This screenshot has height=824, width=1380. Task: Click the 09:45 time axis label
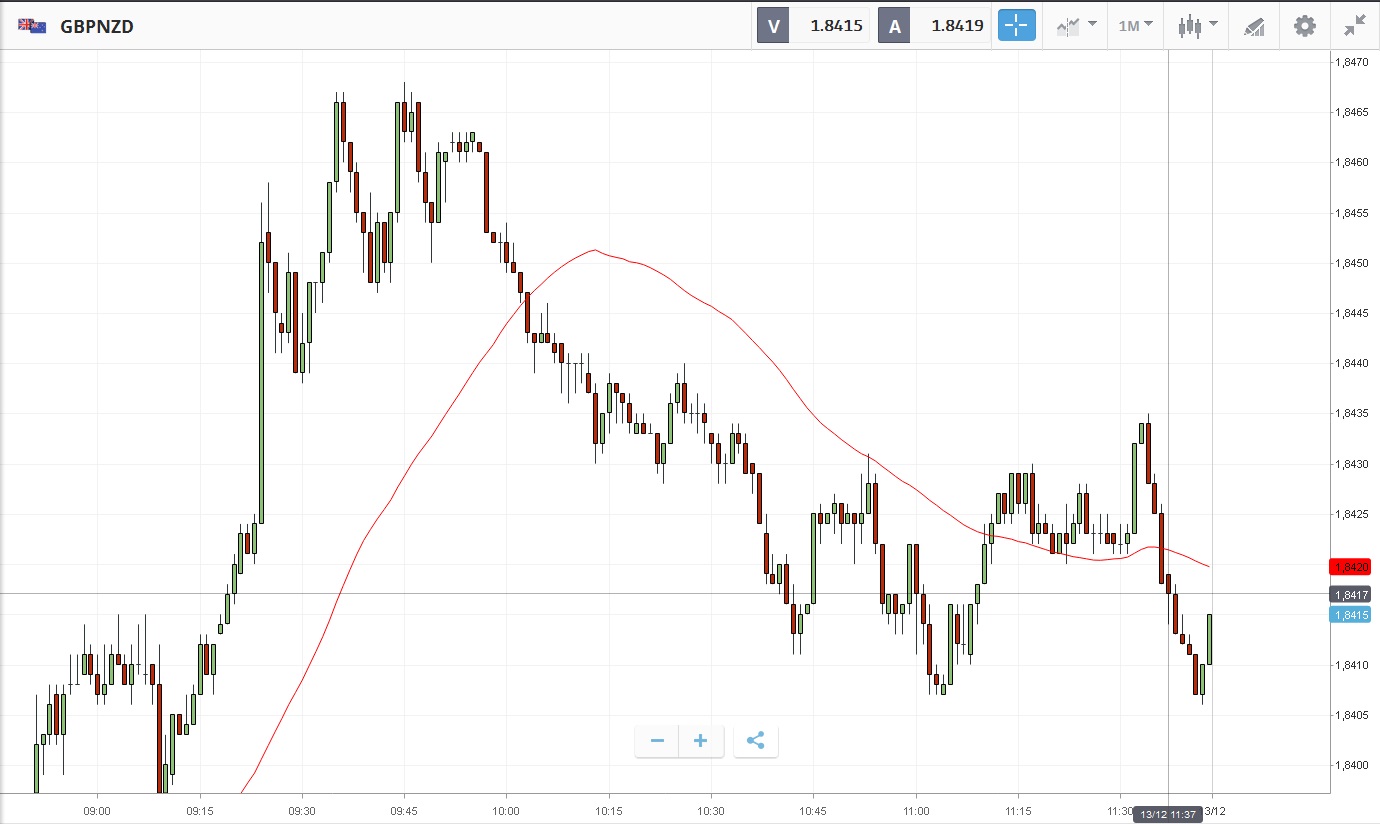pyautogui.click(x=404, y=810)
